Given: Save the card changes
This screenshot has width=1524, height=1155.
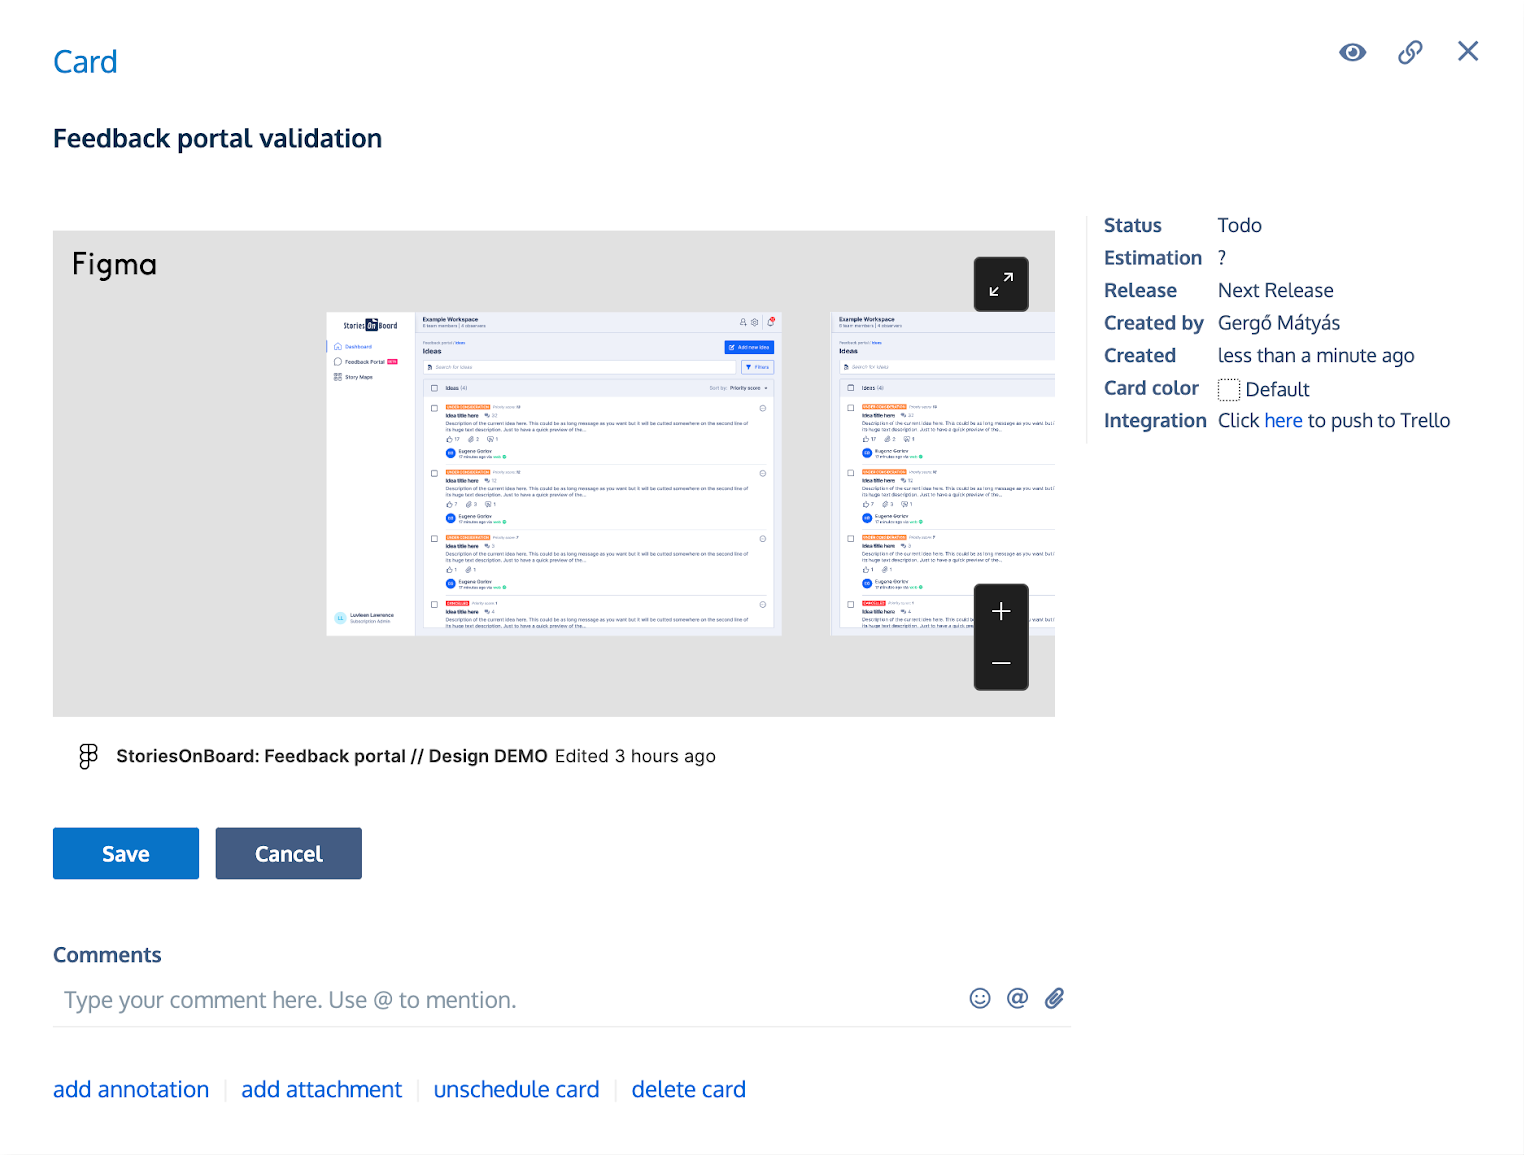Looking at the screenshot, I should 126,853.
